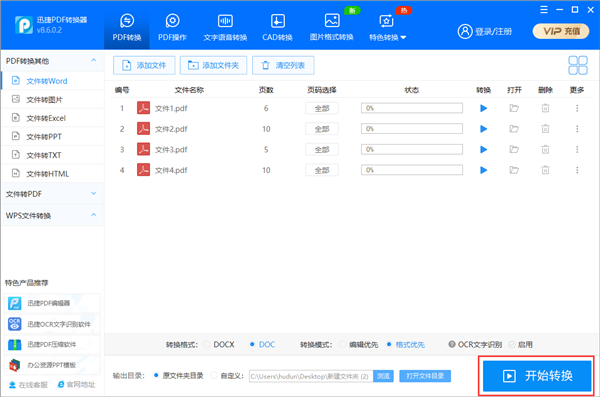The width and height of the screenshot is (600, 397).
Task: Delete 文件2.pdf with trash icon
Action: tap(545, 129)
